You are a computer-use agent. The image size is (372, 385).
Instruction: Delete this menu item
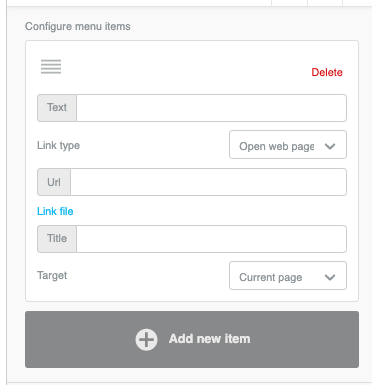pos(327,72)
